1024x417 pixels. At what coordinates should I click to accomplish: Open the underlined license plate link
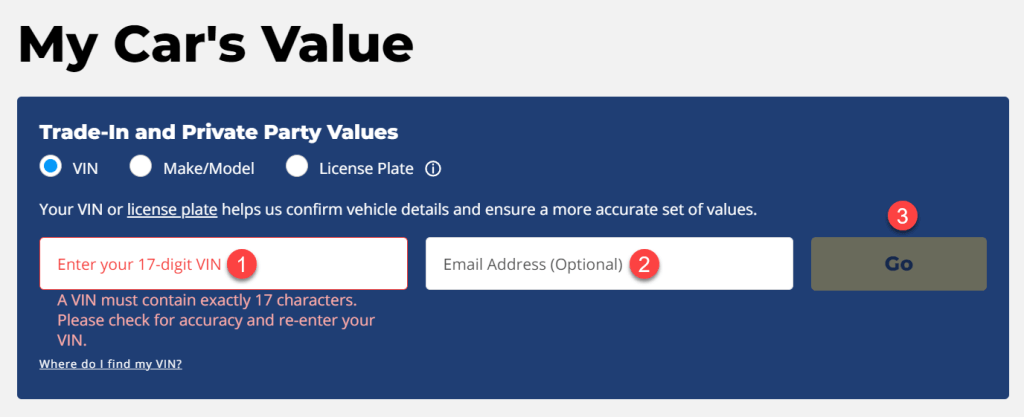[172, 211]
